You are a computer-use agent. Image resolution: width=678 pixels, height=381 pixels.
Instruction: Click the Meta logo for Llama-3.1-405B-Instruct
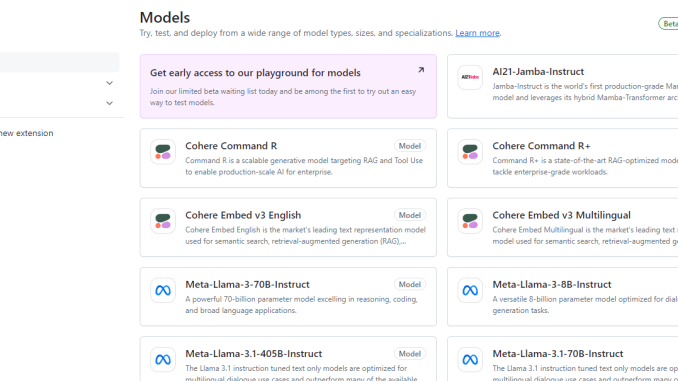pos(163,359)
